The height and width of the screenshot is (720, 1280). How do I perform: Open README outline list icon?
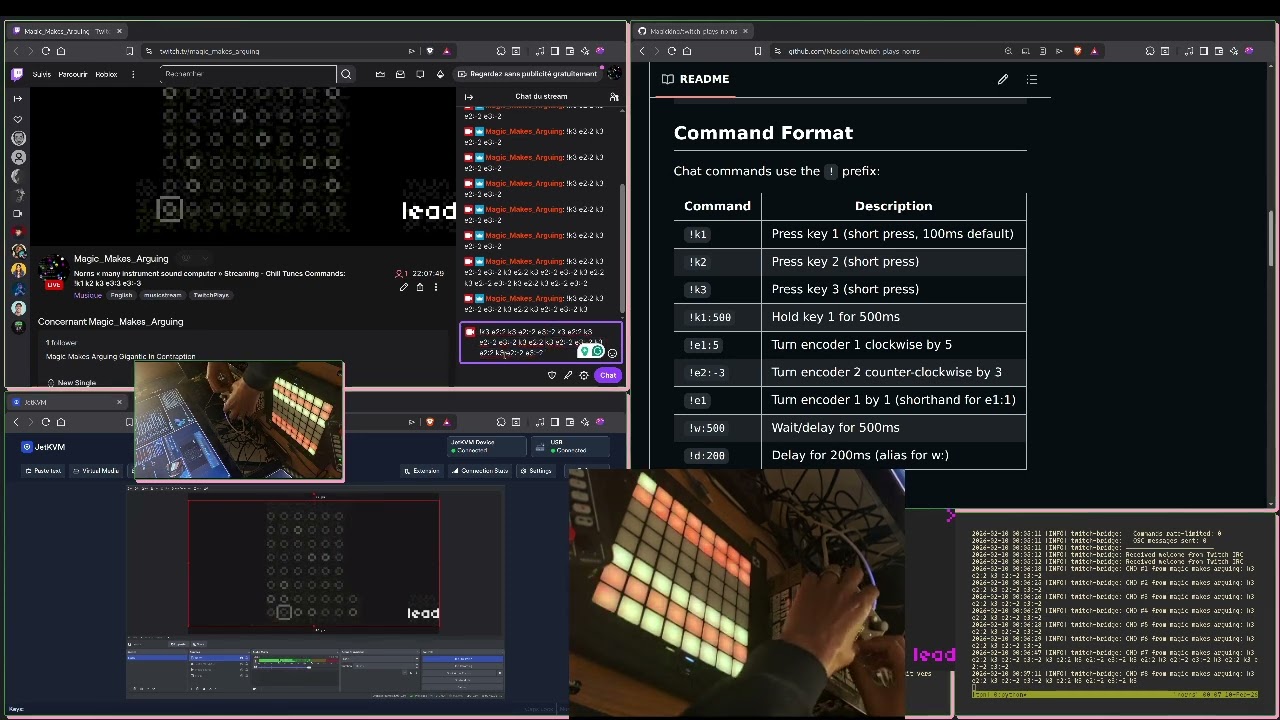pyautogui.click(x=1032, y=79)
